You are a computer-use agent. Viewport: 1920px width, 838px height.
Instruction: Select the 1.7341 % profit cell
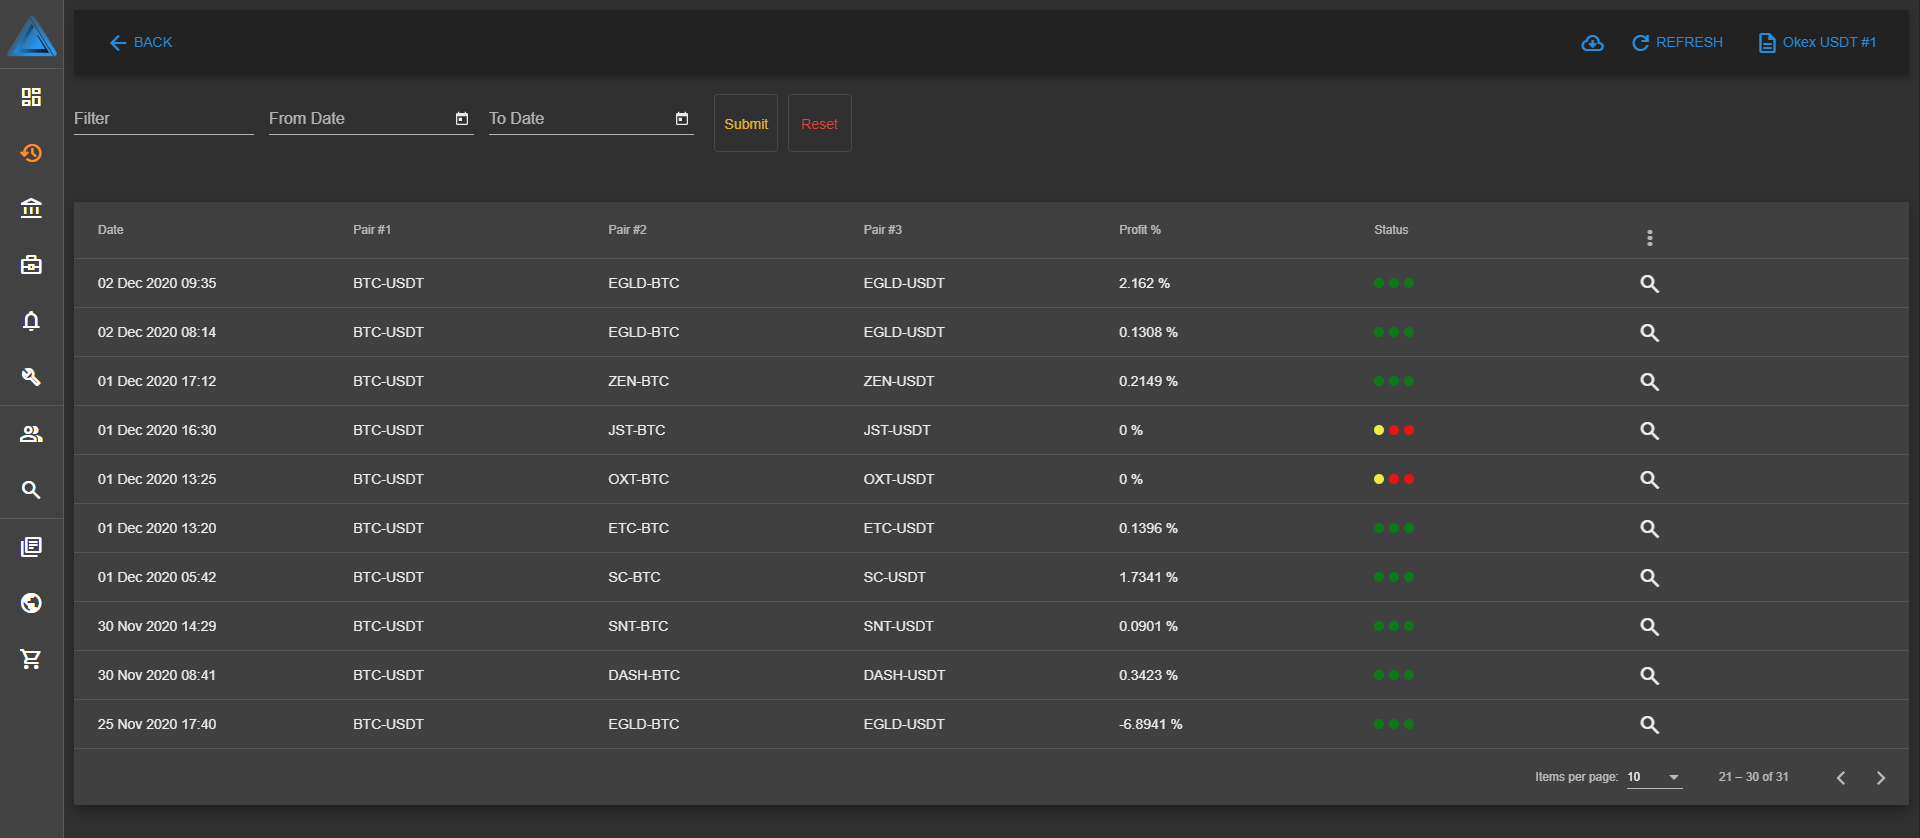click(x=1148, y=577)
